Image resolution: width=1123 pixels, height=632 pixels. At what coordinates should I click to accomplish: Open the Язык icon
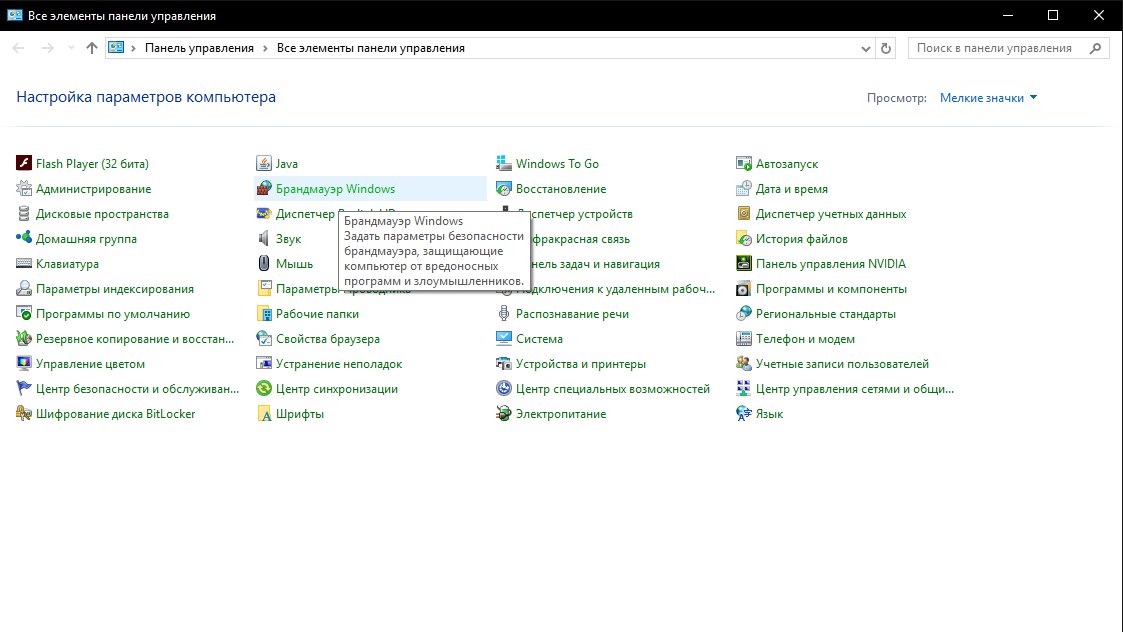tap(743, 413)
